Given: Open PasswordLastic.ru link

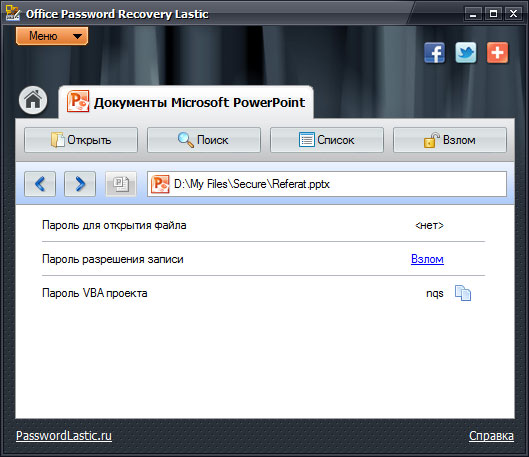Looking at the screenshot, I should [x=64, y=436].
